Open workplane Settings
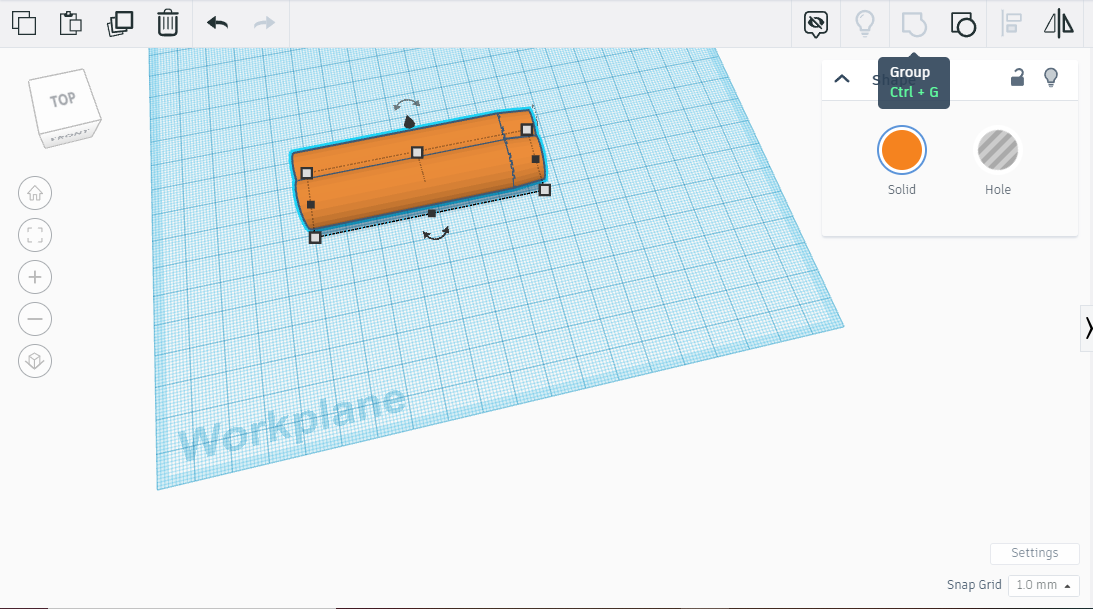This screenshot has width=1093, height=609. tap(1034, 553)
